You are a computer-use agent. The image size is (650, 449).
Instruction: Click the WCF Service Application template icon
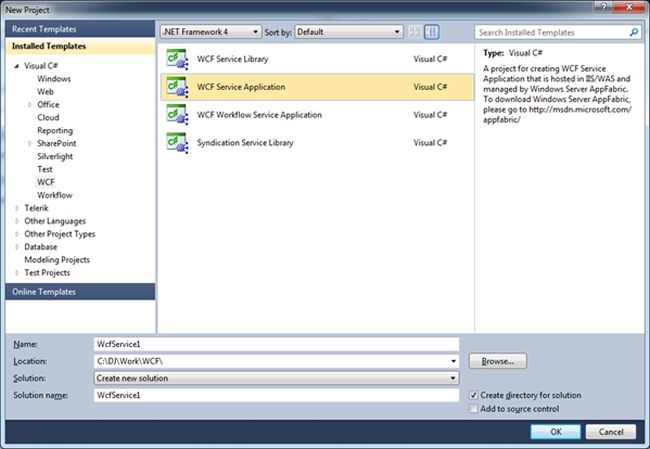[x=177, y=87]
